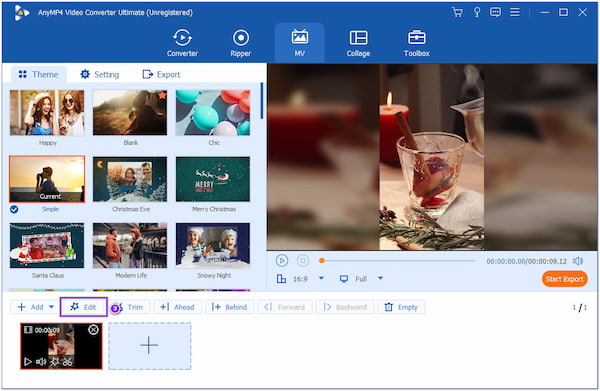The height and width of the screenshot is (391, 600).
Task: Click the Empty trash button
Action: click(x=401, y=307)
